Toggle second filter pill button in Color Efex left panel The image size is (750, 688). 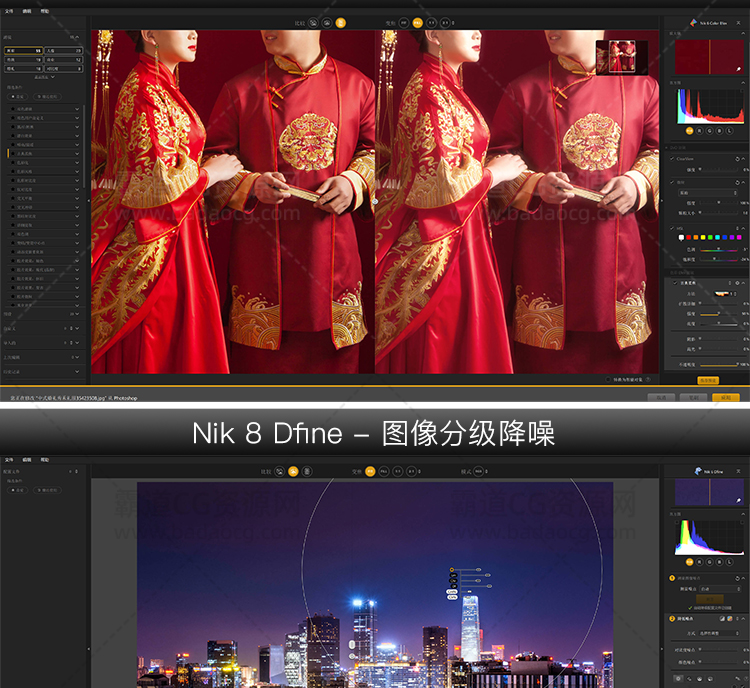point(47,97)
